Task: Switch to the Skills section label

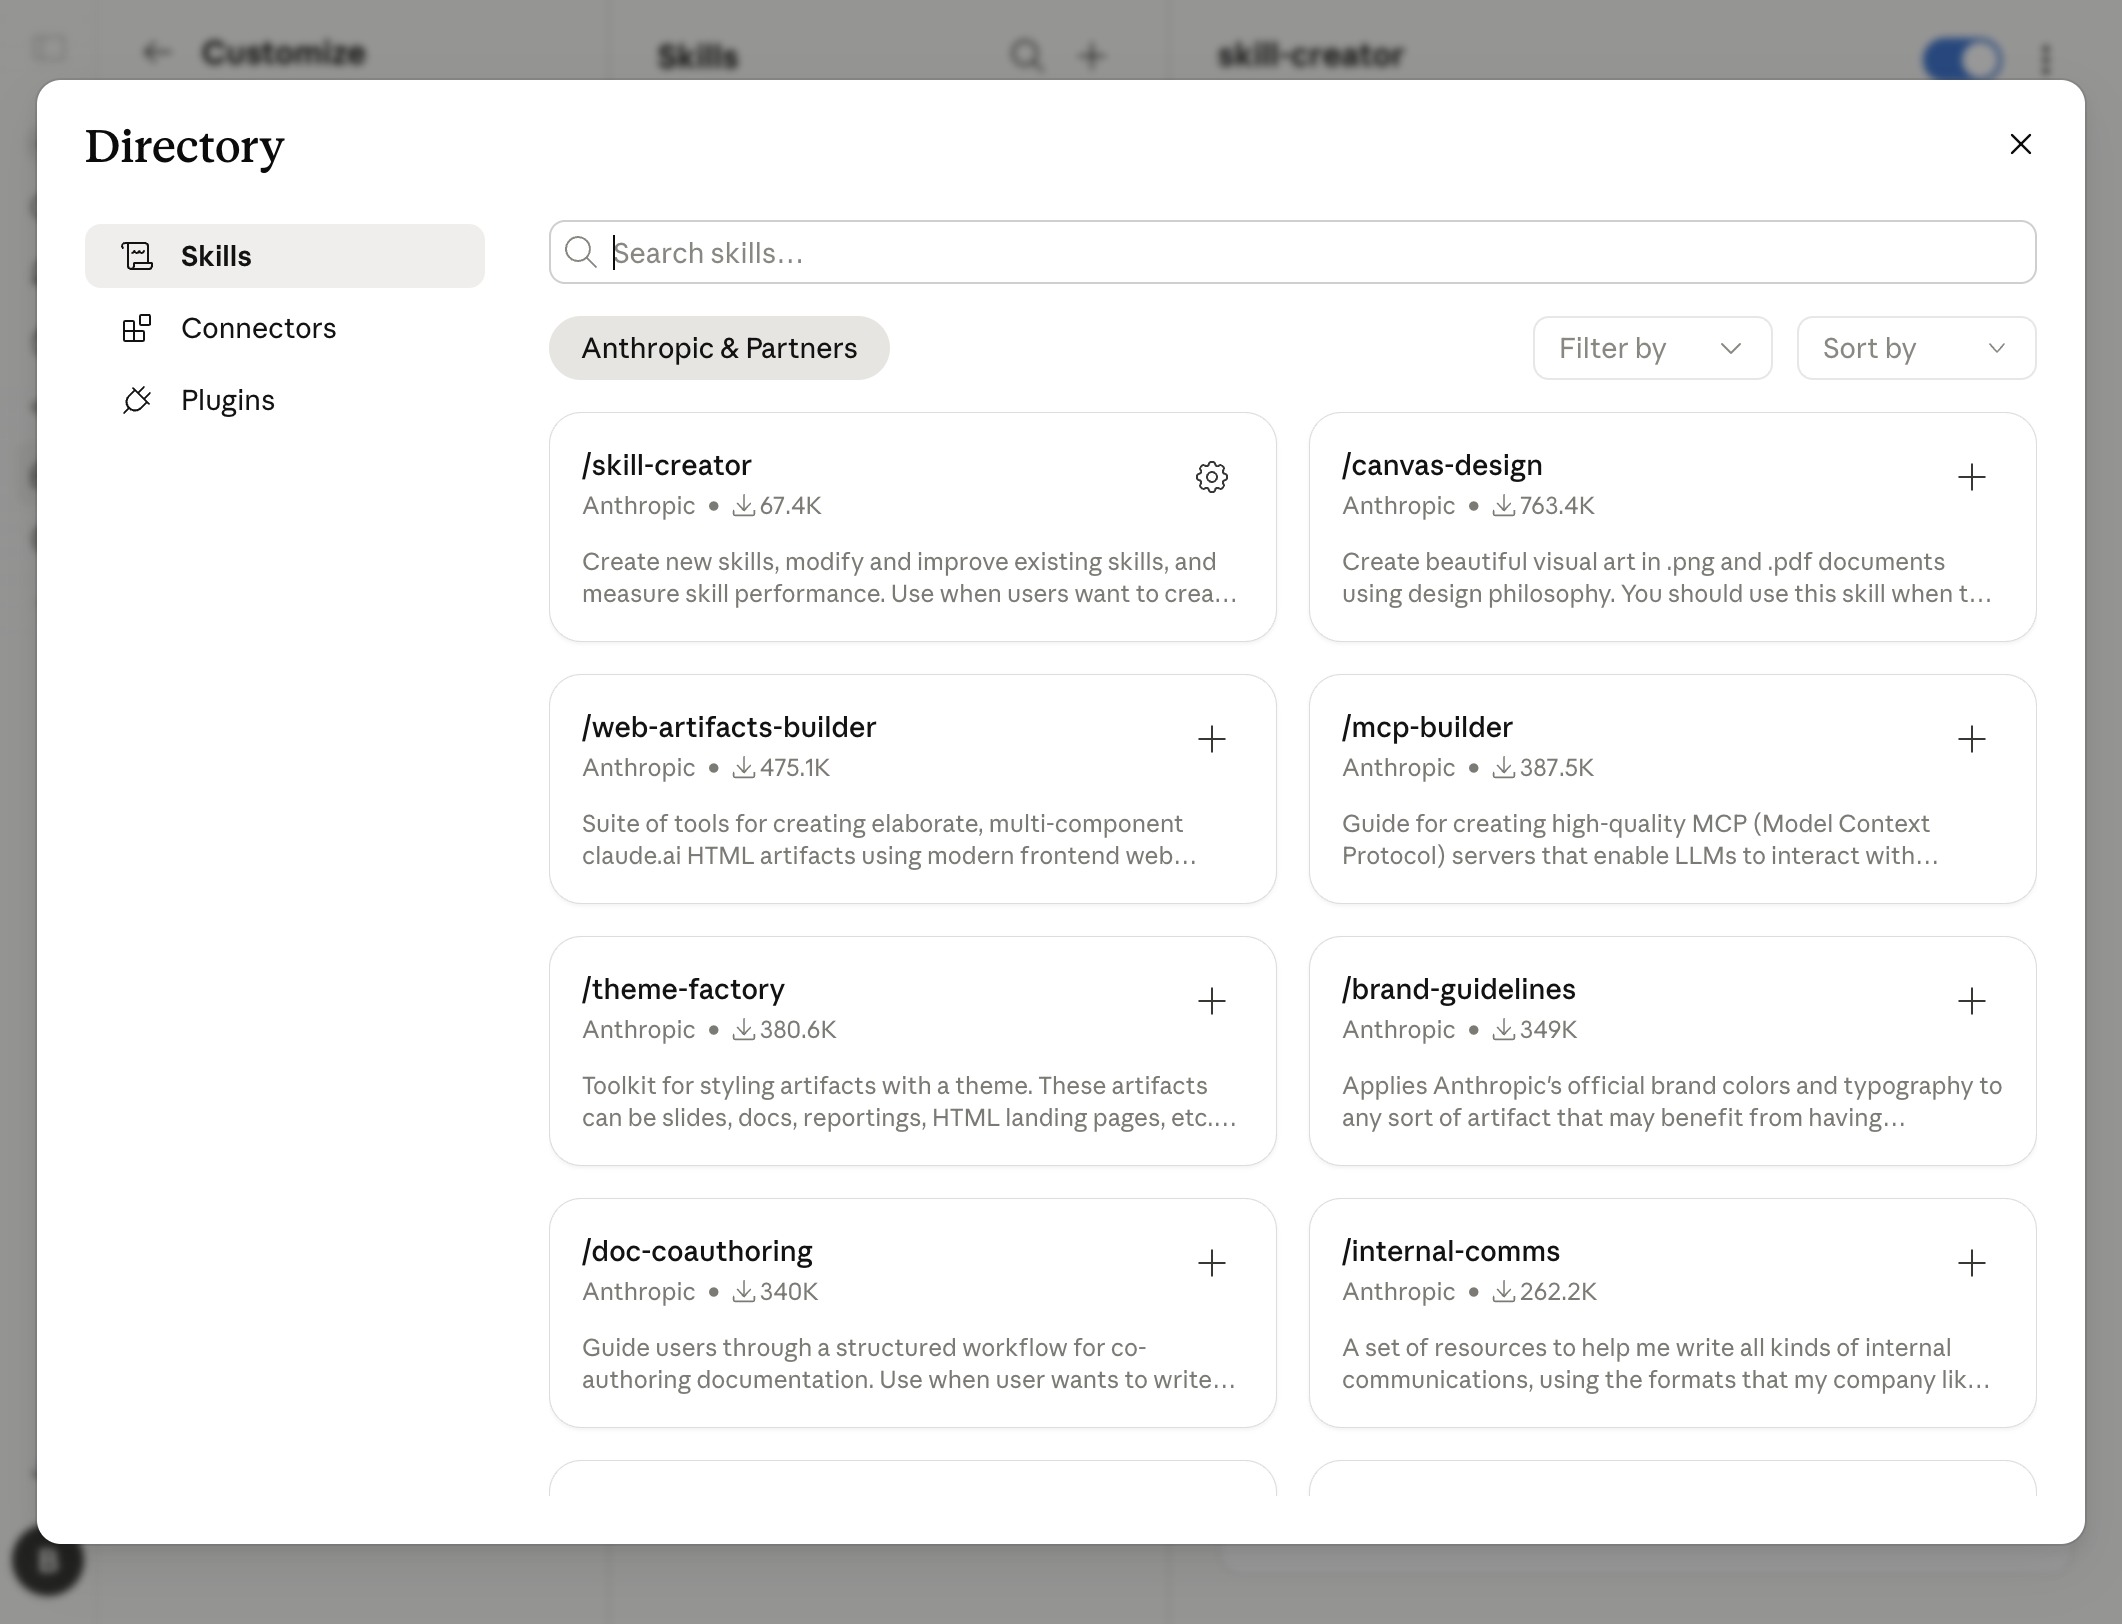Action: pos(216,256)
